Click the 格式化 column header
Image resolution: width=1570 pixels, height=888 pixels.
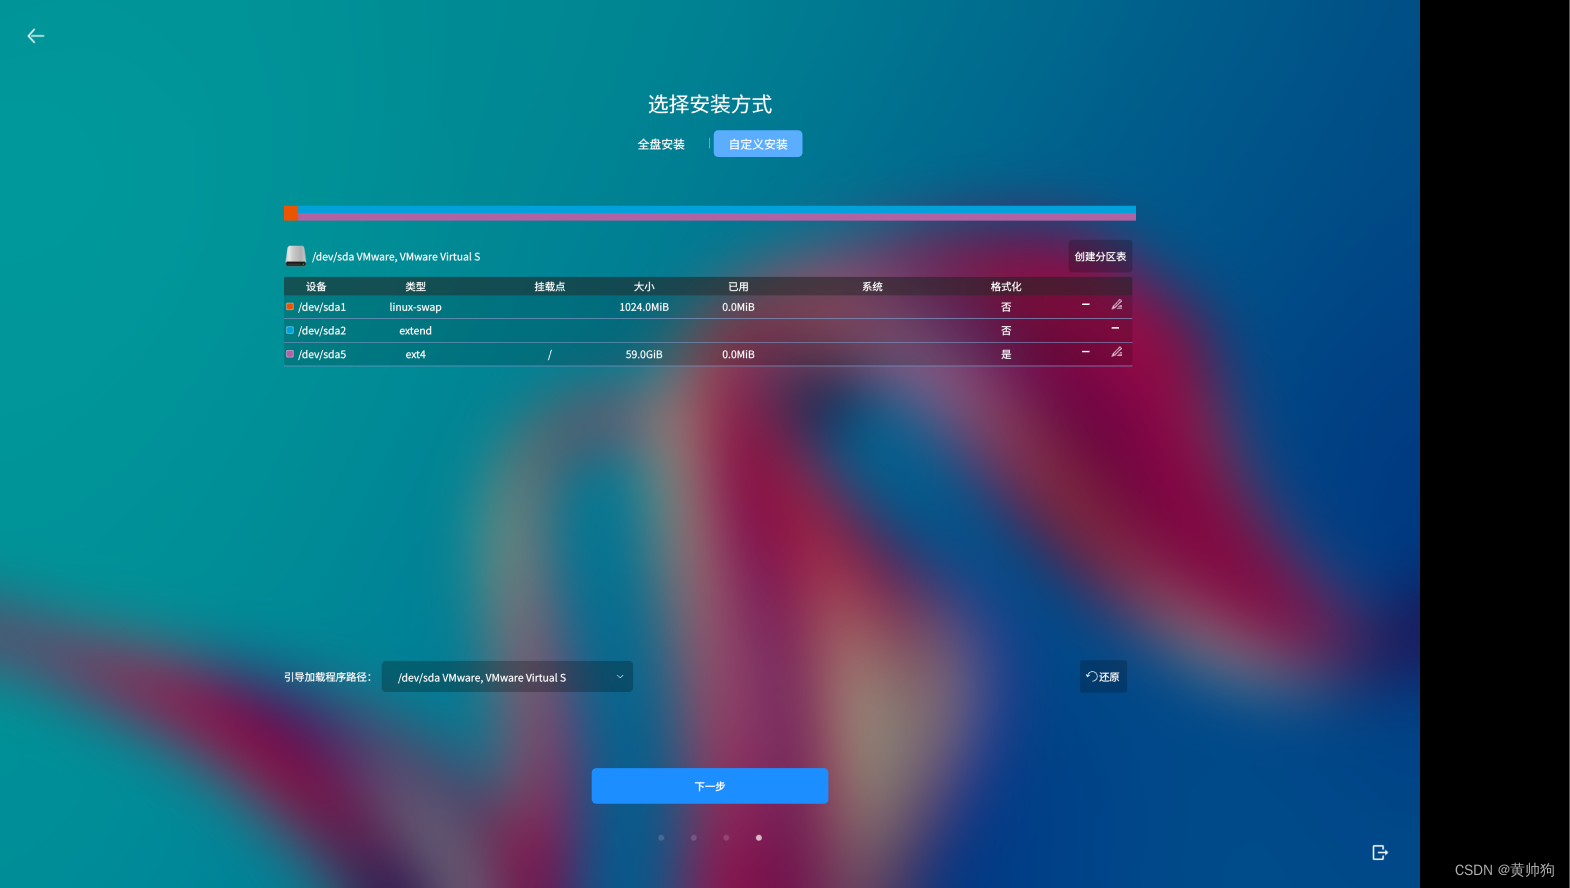pyautogui.click(x=1006, y=286)
